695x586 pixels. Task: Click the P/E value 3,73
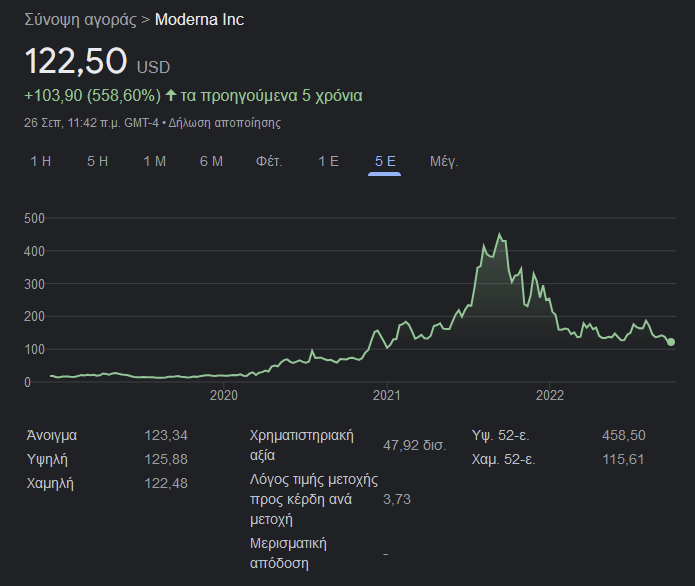point(397,499)
